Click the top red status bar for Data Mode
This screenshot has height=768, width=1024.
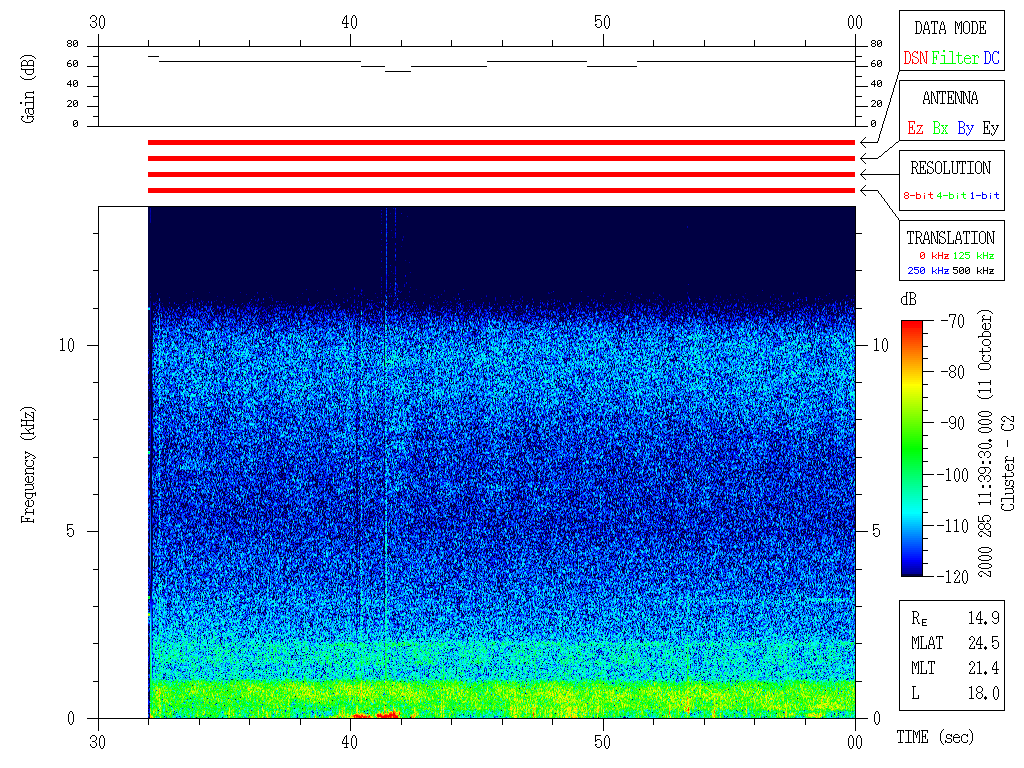[500, 143]
